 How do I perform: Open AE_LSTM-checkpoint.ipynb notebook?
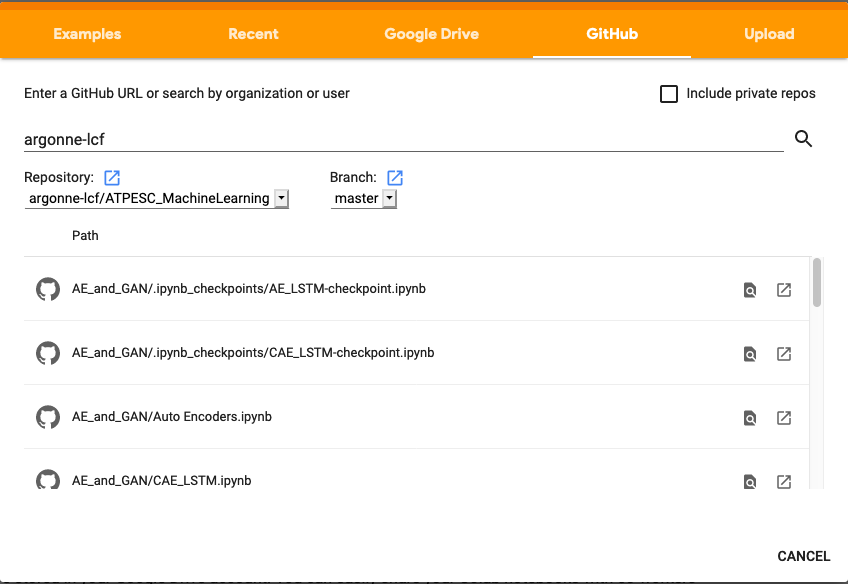pyautogui.click(x=249, y=289)
